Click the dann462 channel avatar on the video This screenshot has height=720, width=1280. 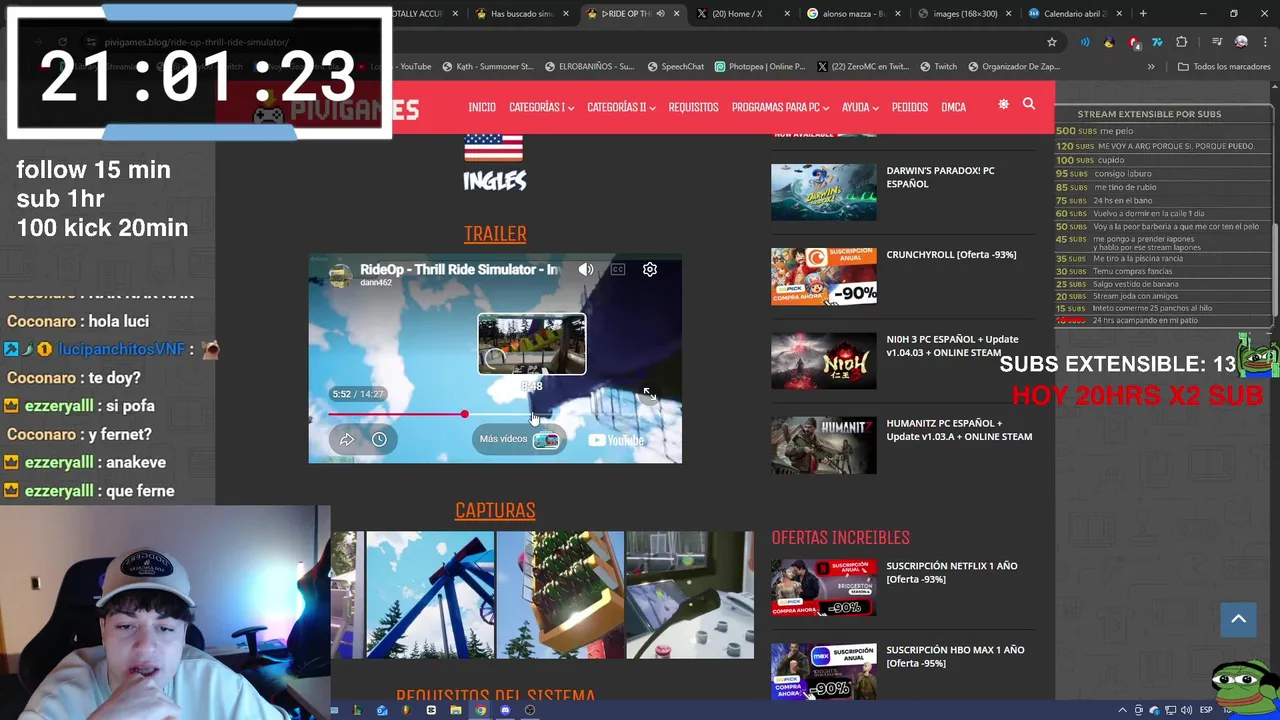(x=341, y=275)
